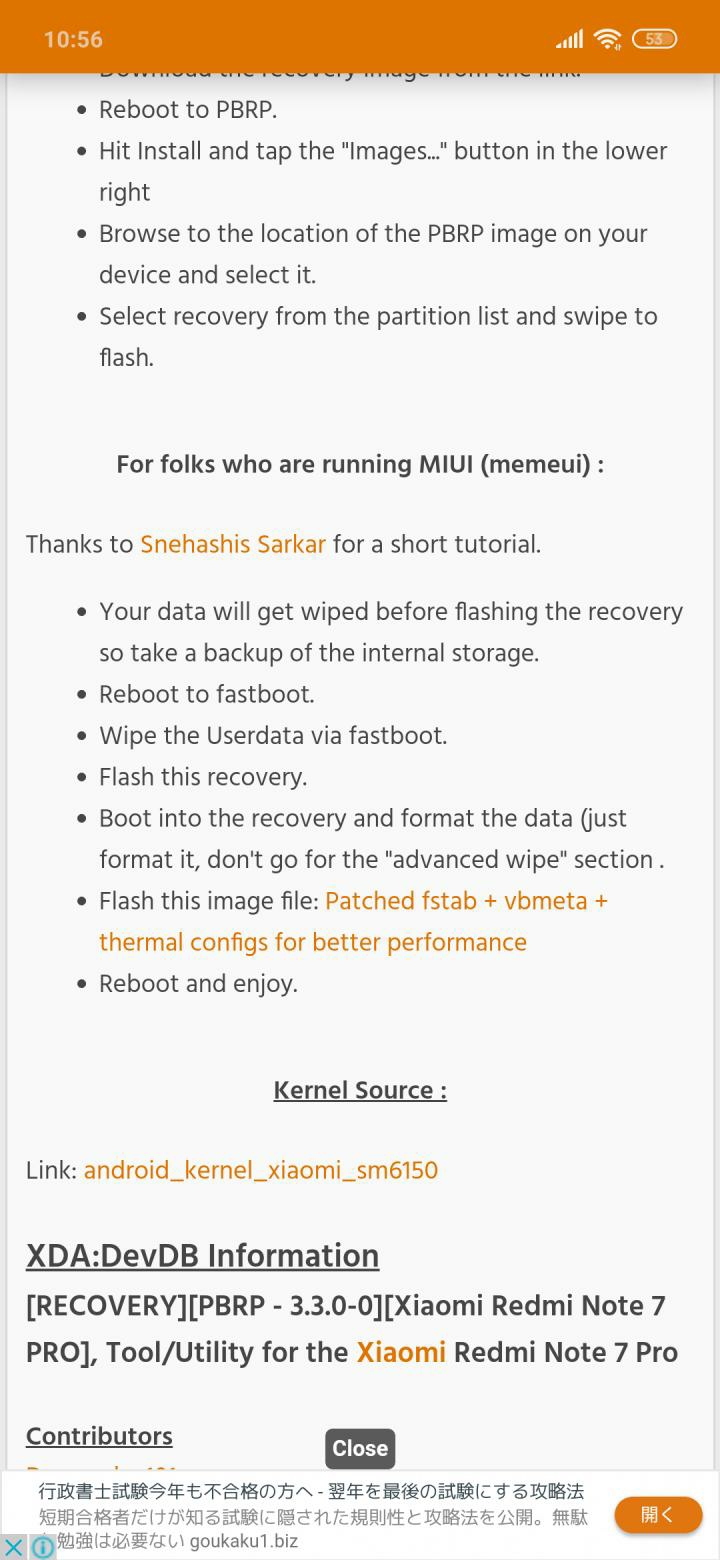Tap the 'Reboot and enjoy.' list item
Viewport: 720px width, 1560px height.
pos(198,984)
